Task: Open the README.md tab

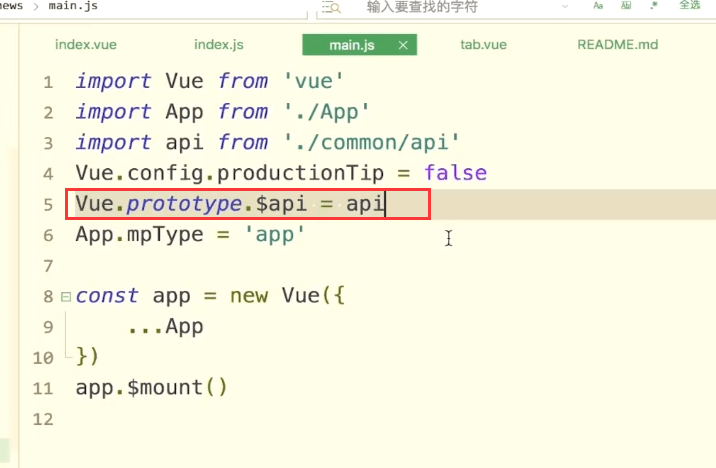Action: click(618, 45)
